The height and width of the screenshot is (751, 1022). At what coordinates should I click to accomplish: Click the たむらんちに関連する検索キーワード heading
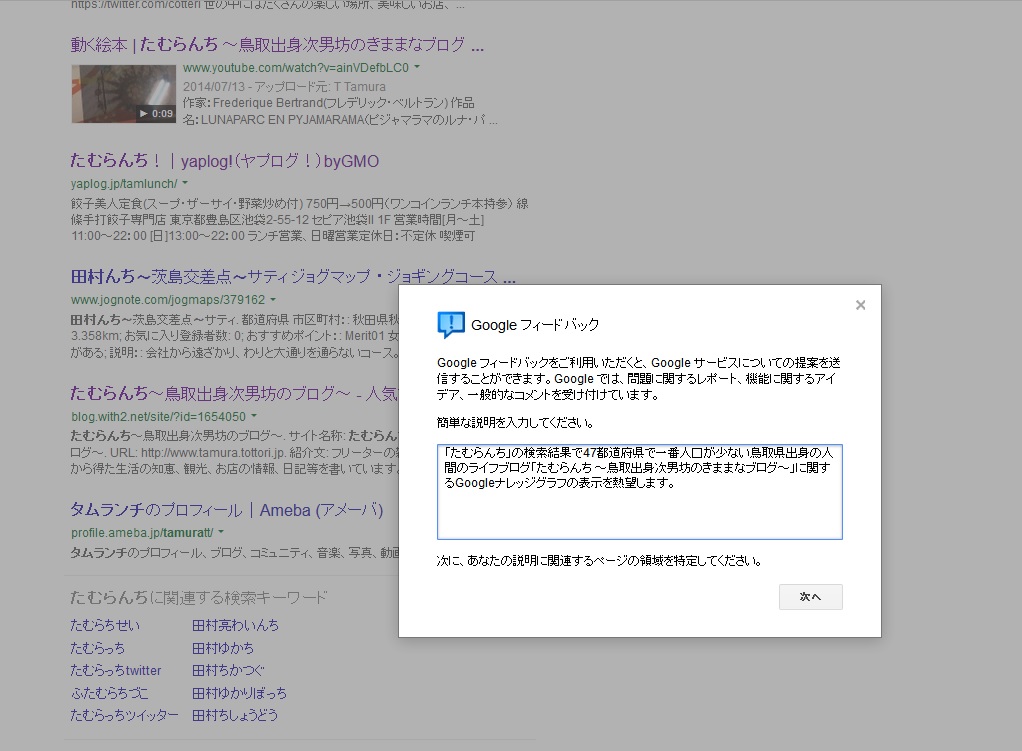[x=199, y=597]
